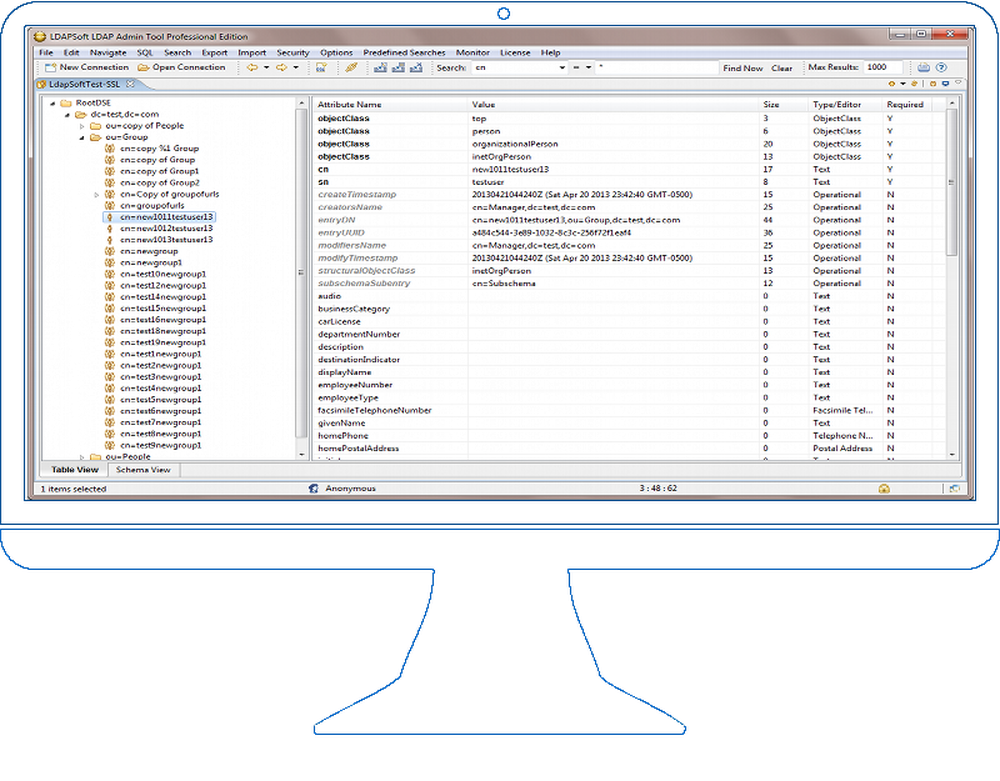Click the attribute table vertical scrollbar
Screen dimensions: 1000x781
(x=952, y=279)
